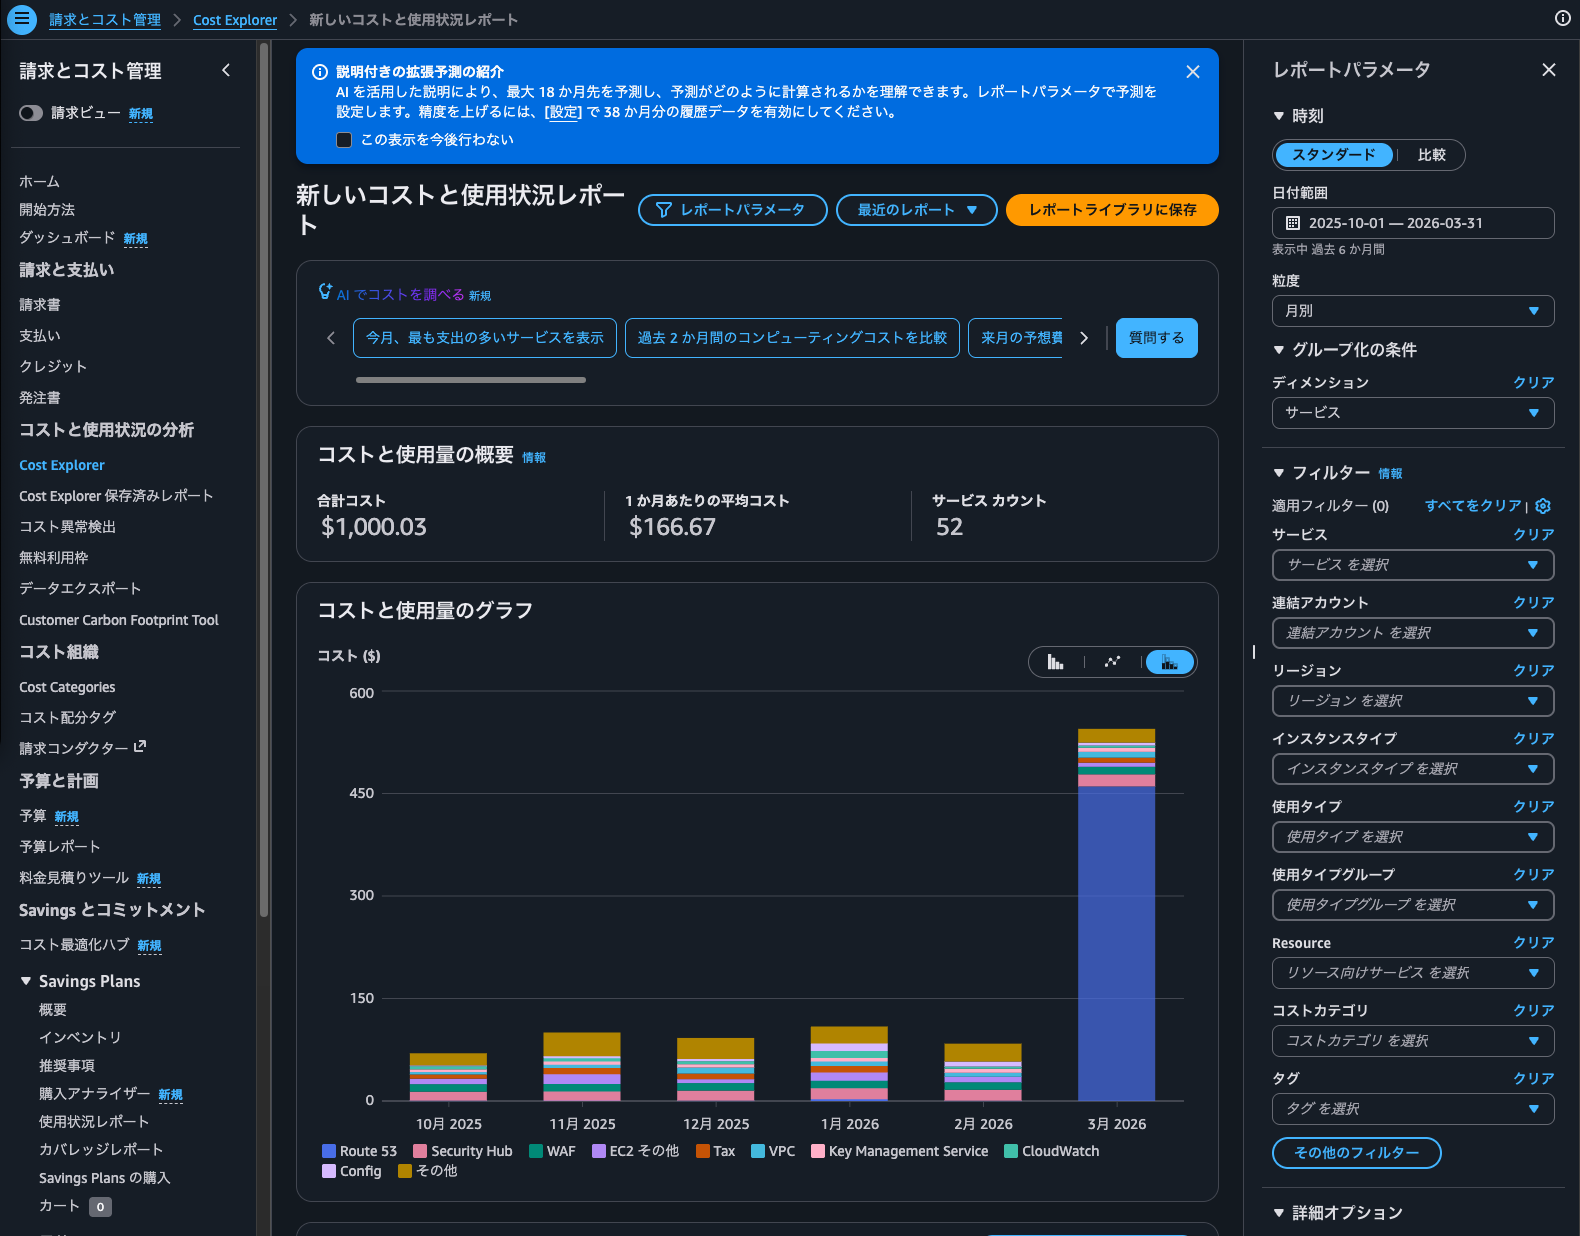Open 予算 in sidebar
The height and width of the screenshot is (1236, 1580).
33,816
